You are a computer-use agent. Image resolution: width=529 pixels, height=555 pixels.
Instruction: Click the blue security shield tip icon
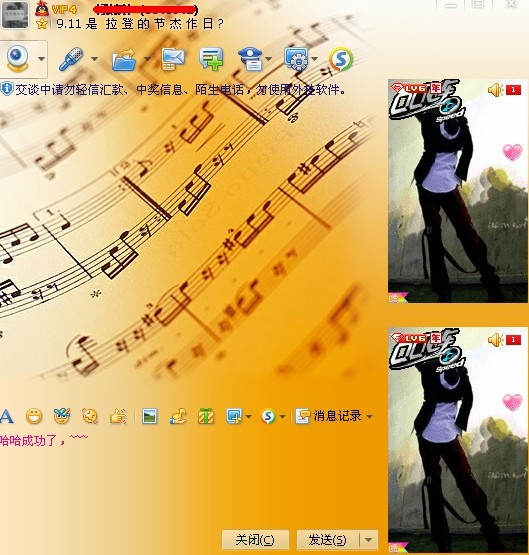7,89
